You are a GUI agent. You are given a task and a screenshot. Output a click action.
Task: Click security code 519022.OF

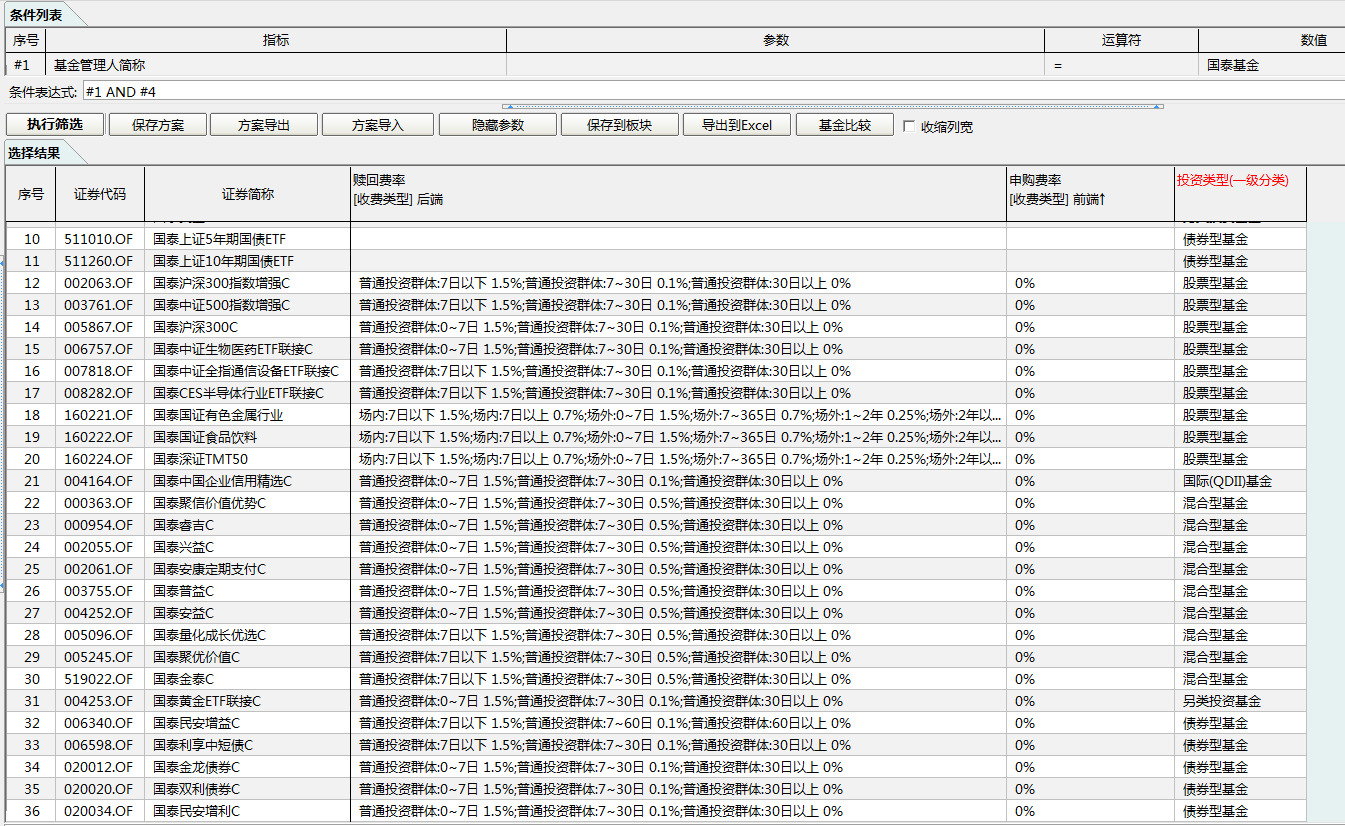coord(98,679)
